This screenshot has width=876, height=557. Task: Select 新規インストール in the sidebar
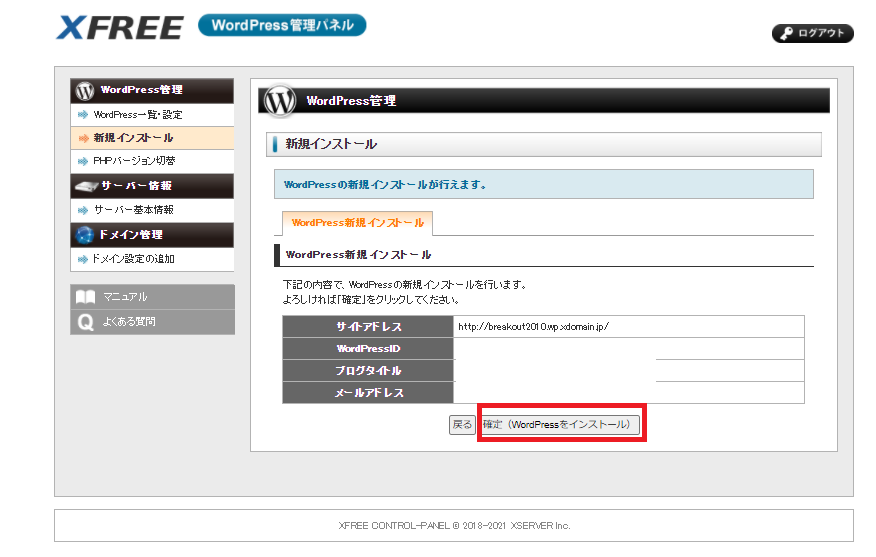(x=152, y=137)
